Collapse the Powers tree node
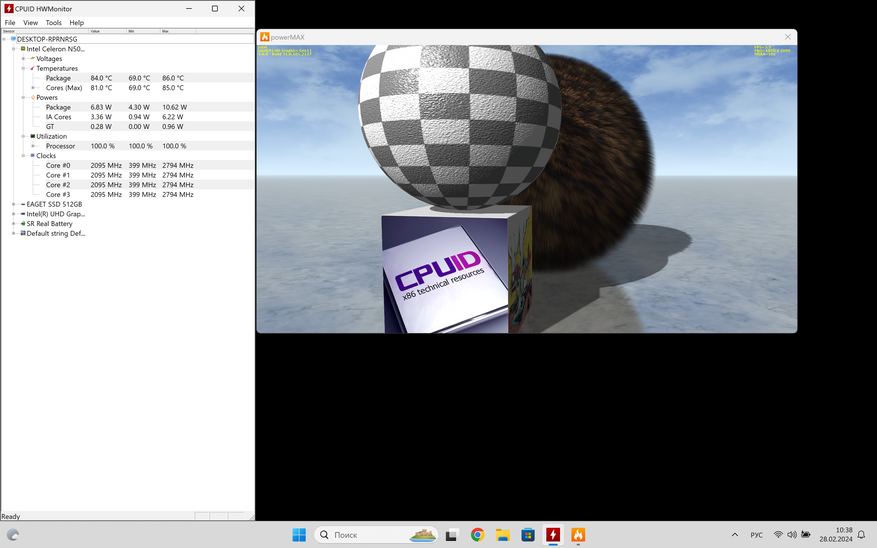877x548 pixels. 23,97
